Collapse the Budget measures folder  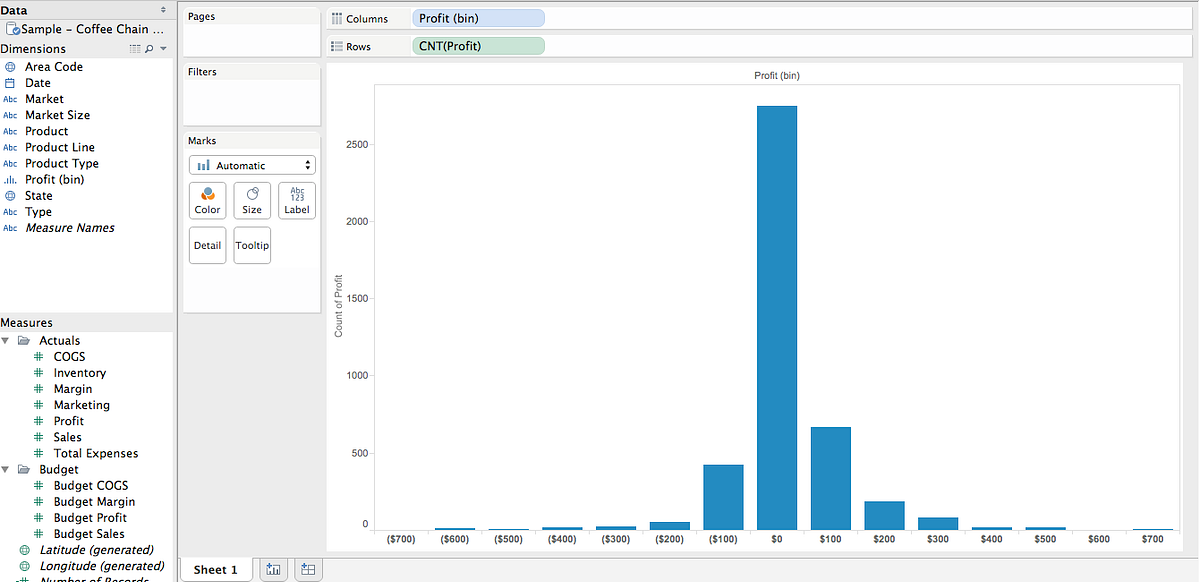click(x=7, y=469)
